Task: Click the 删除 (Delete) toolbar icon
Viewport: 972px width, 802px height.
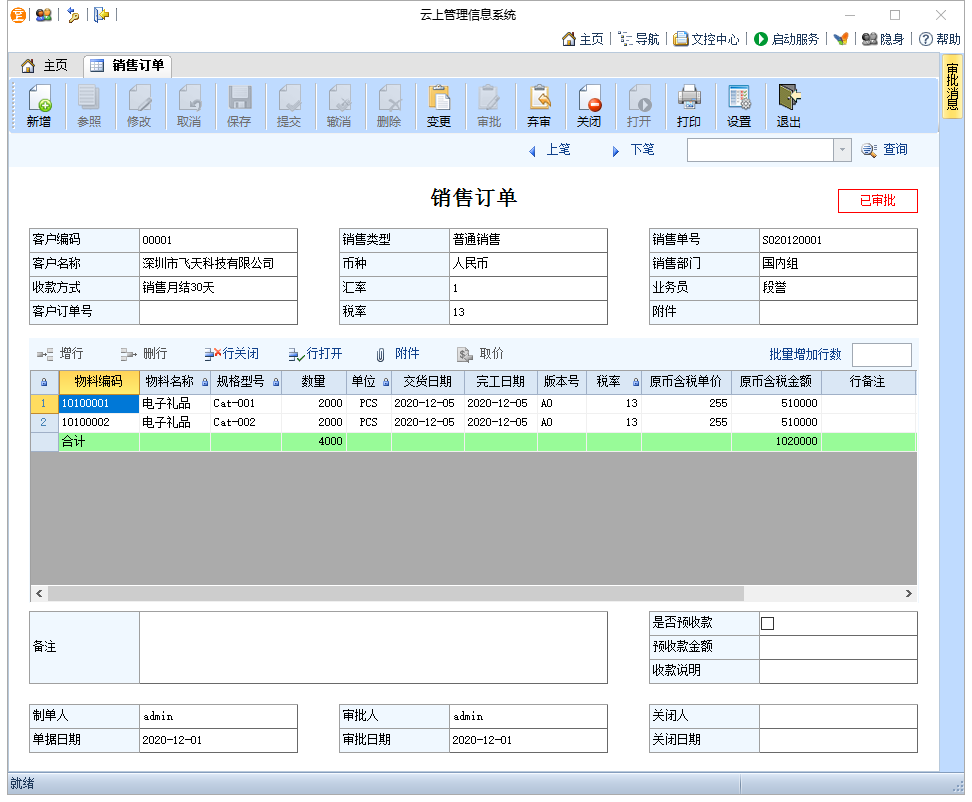Action: (389, 106)
